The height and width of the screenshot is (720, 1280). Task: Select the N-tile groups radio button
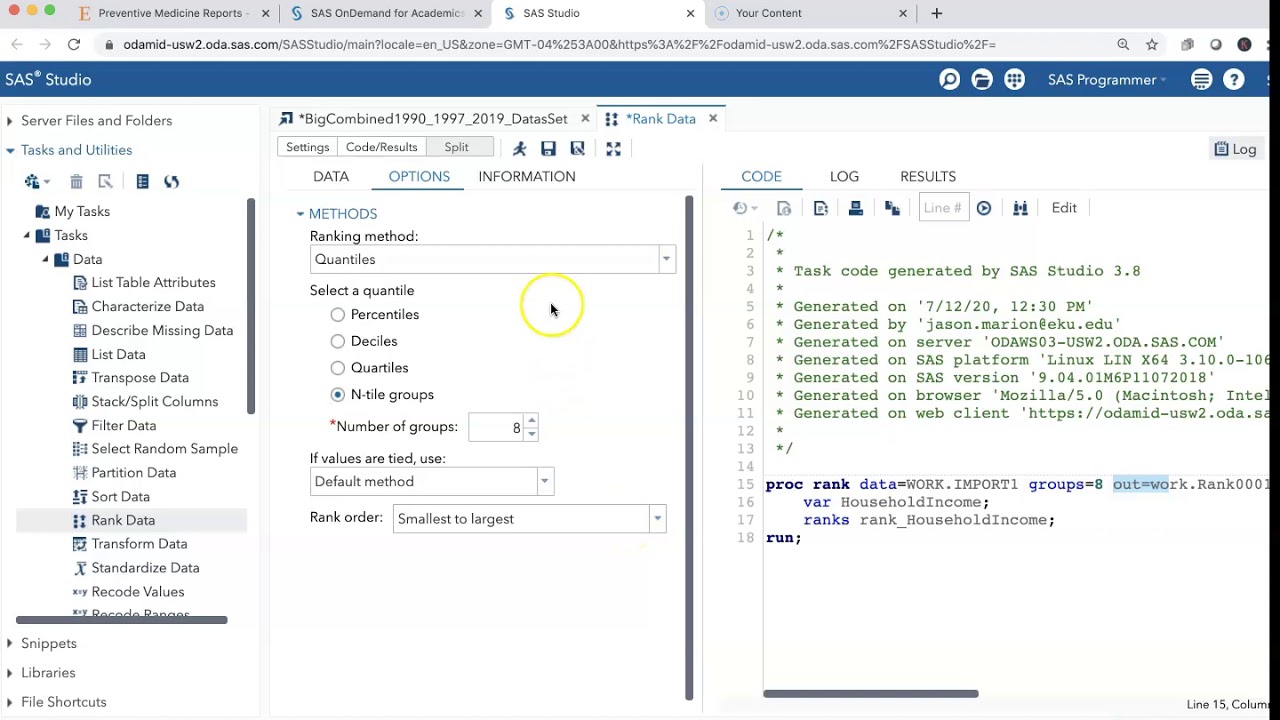(338, 394)
